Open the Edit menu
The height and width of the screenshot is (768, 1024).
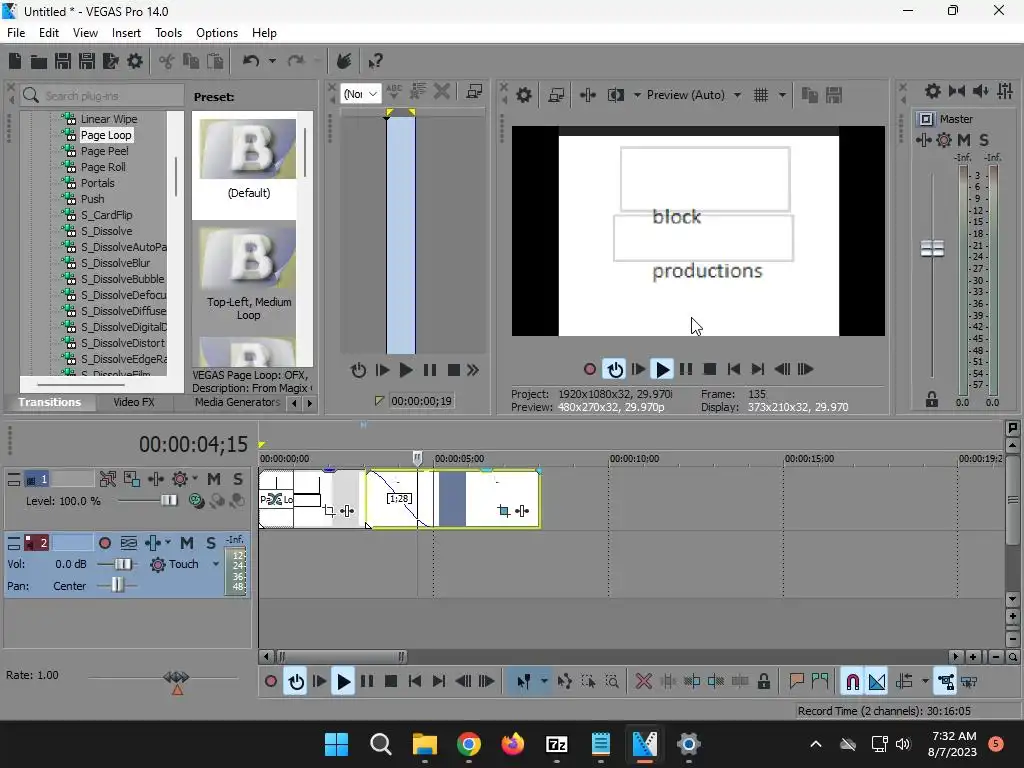[x=49, y=33]
